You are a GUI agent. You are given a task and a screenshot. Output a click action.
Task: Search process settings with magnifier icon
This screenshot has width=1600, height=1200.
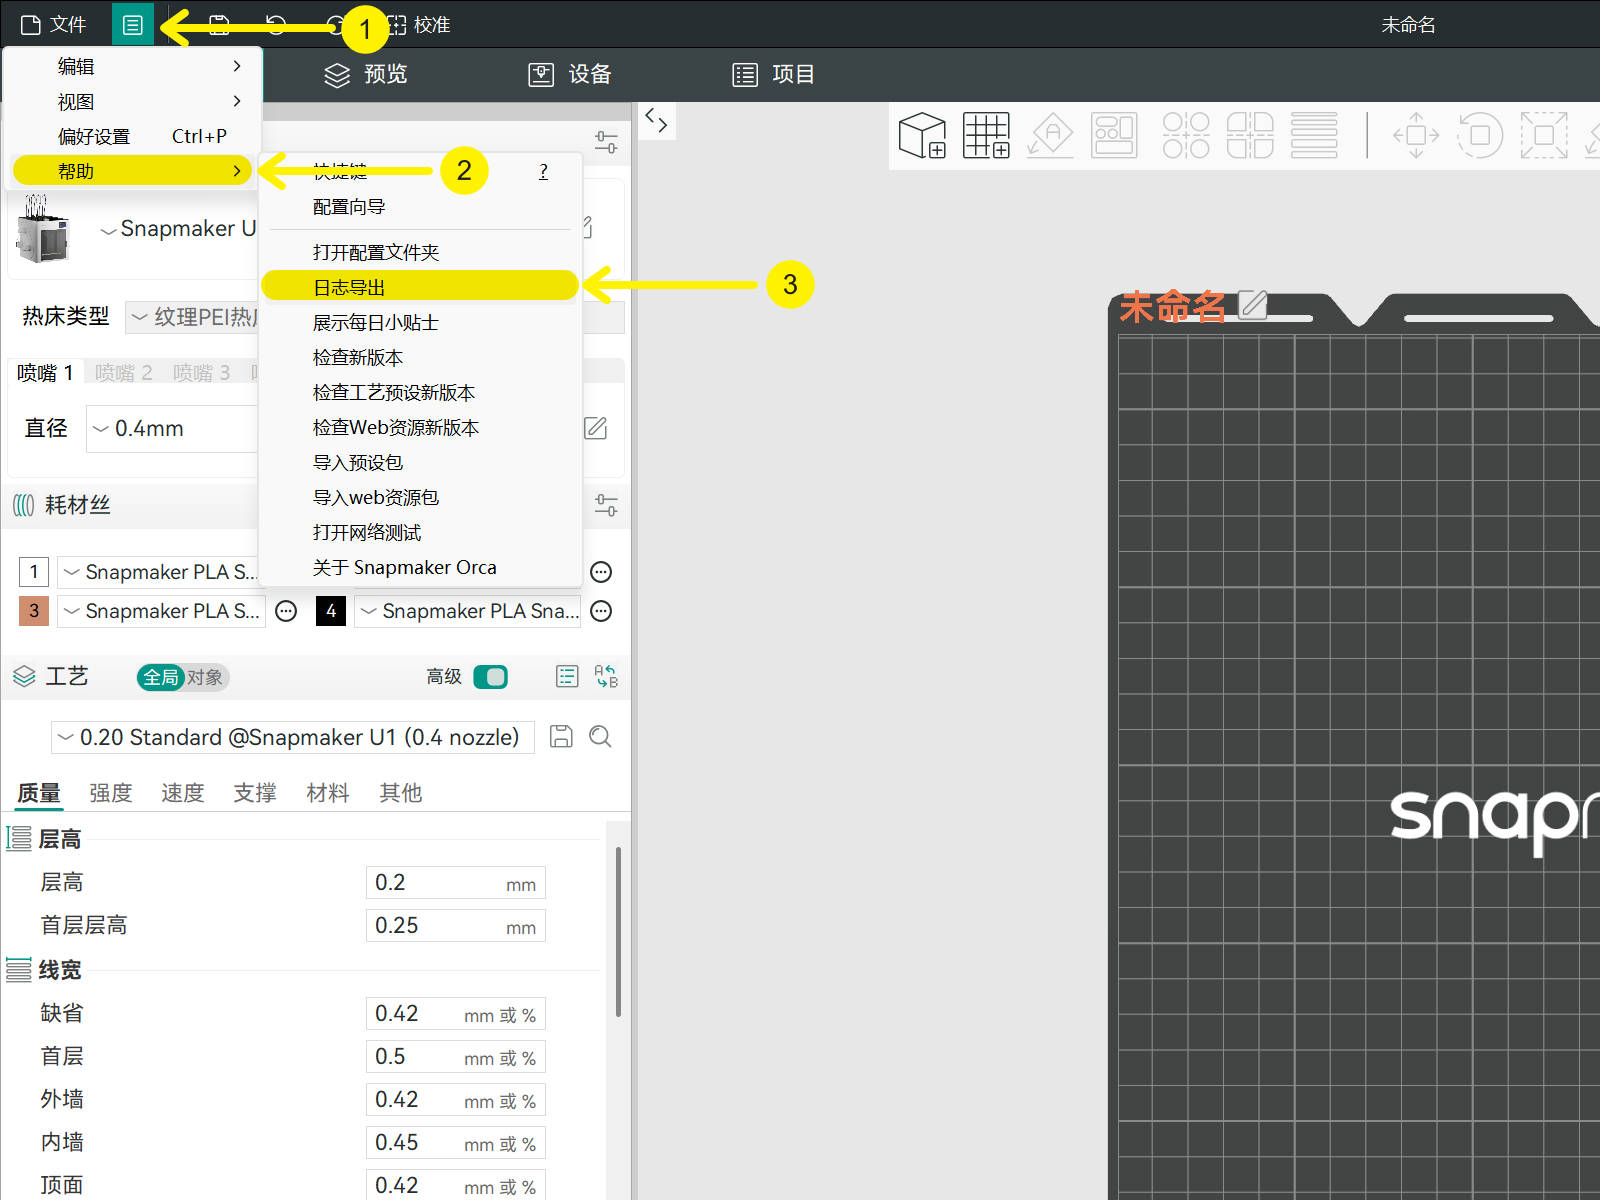[600, 737]
